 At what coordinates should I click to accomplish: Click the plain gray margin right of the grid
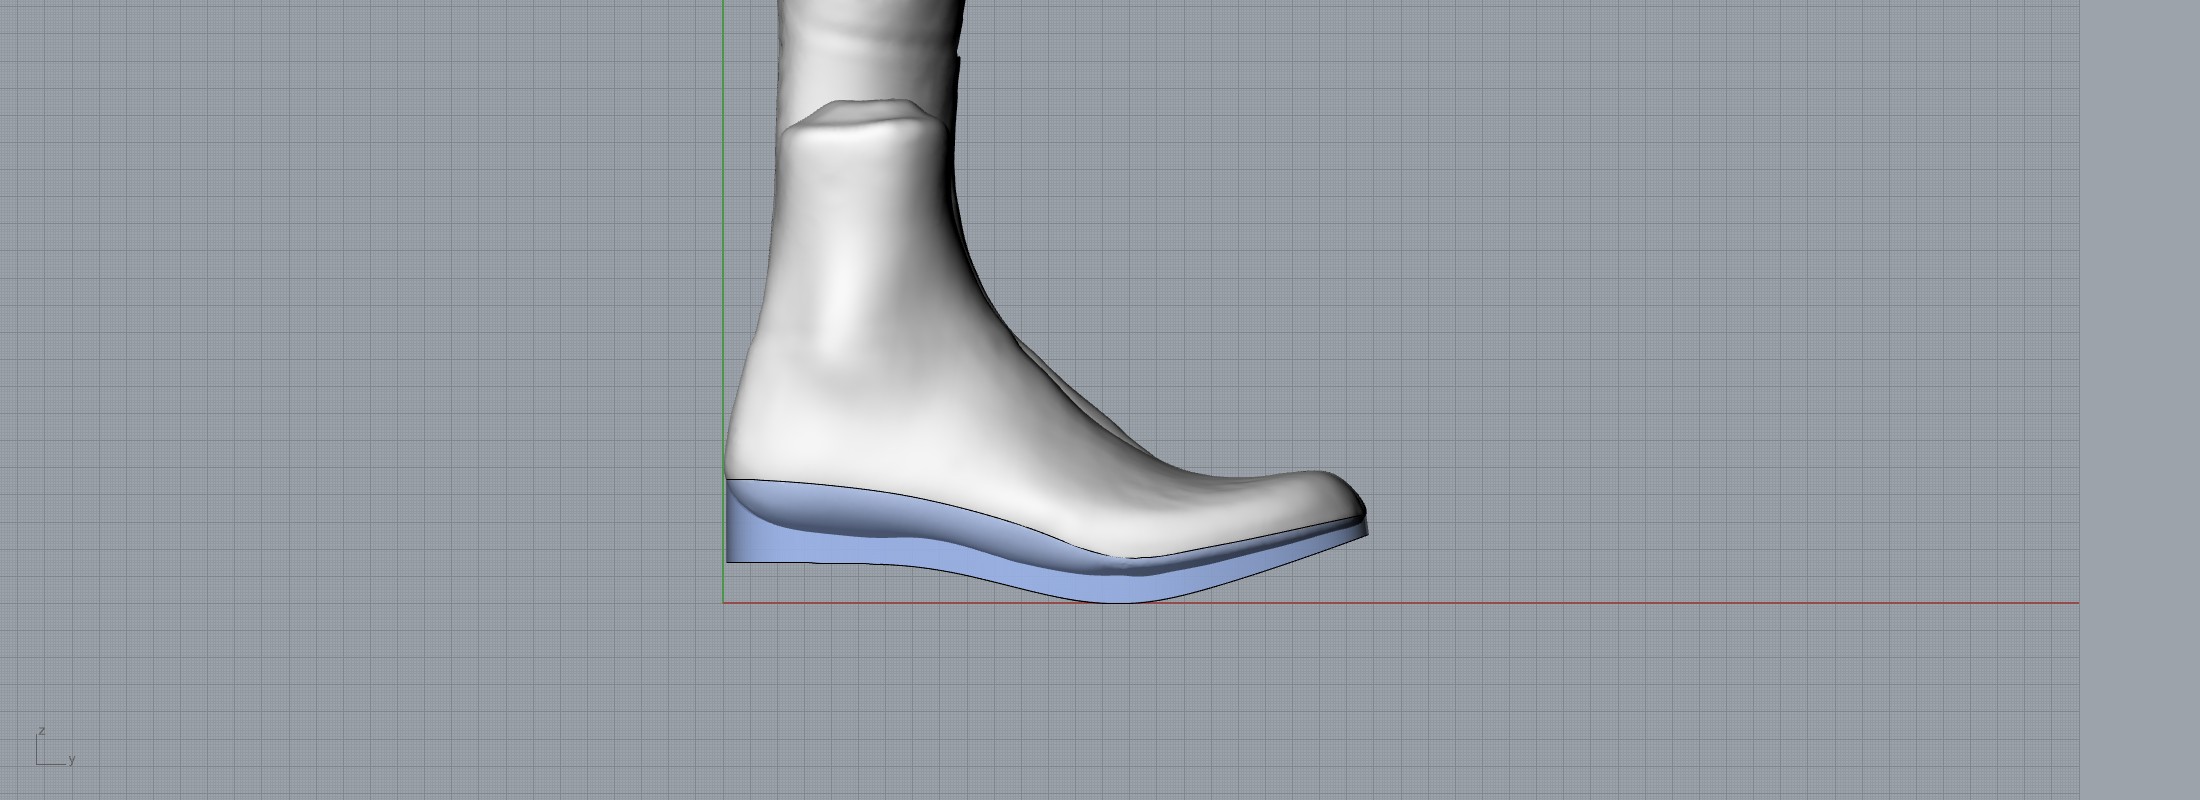[x=2140, y=400]
